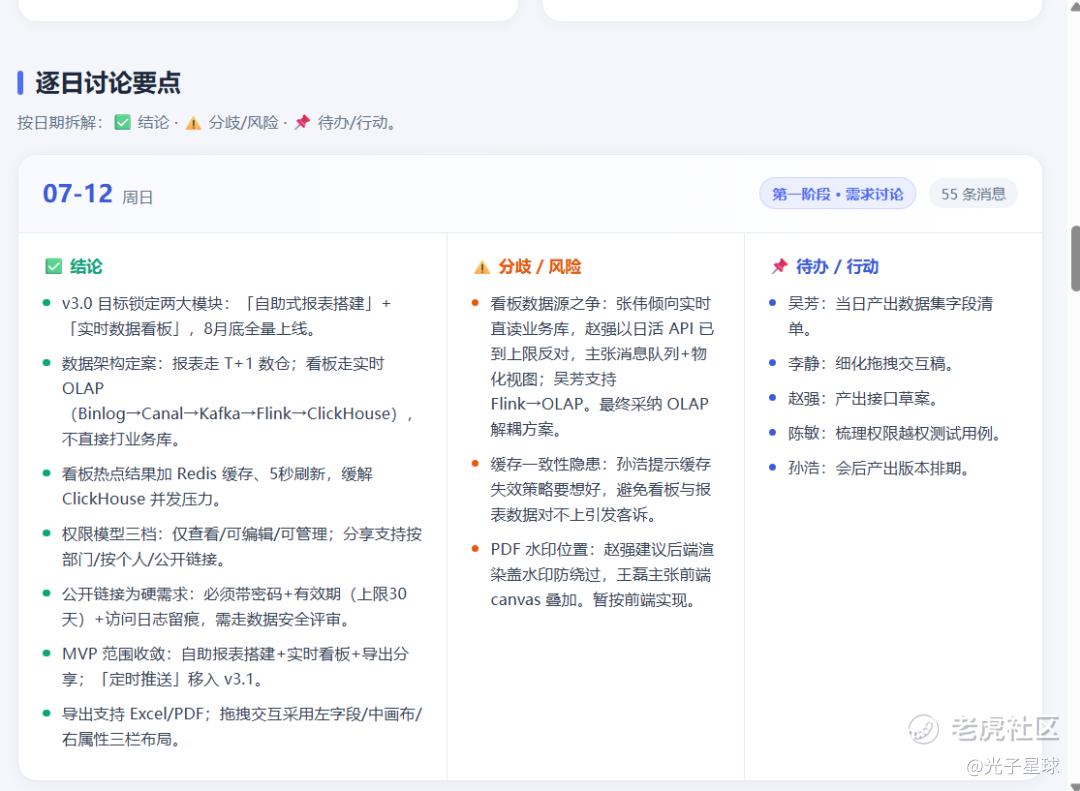Click the 老虎社区 watermark logo icon
The image size is (1080, 791).
tap(923, 729)
